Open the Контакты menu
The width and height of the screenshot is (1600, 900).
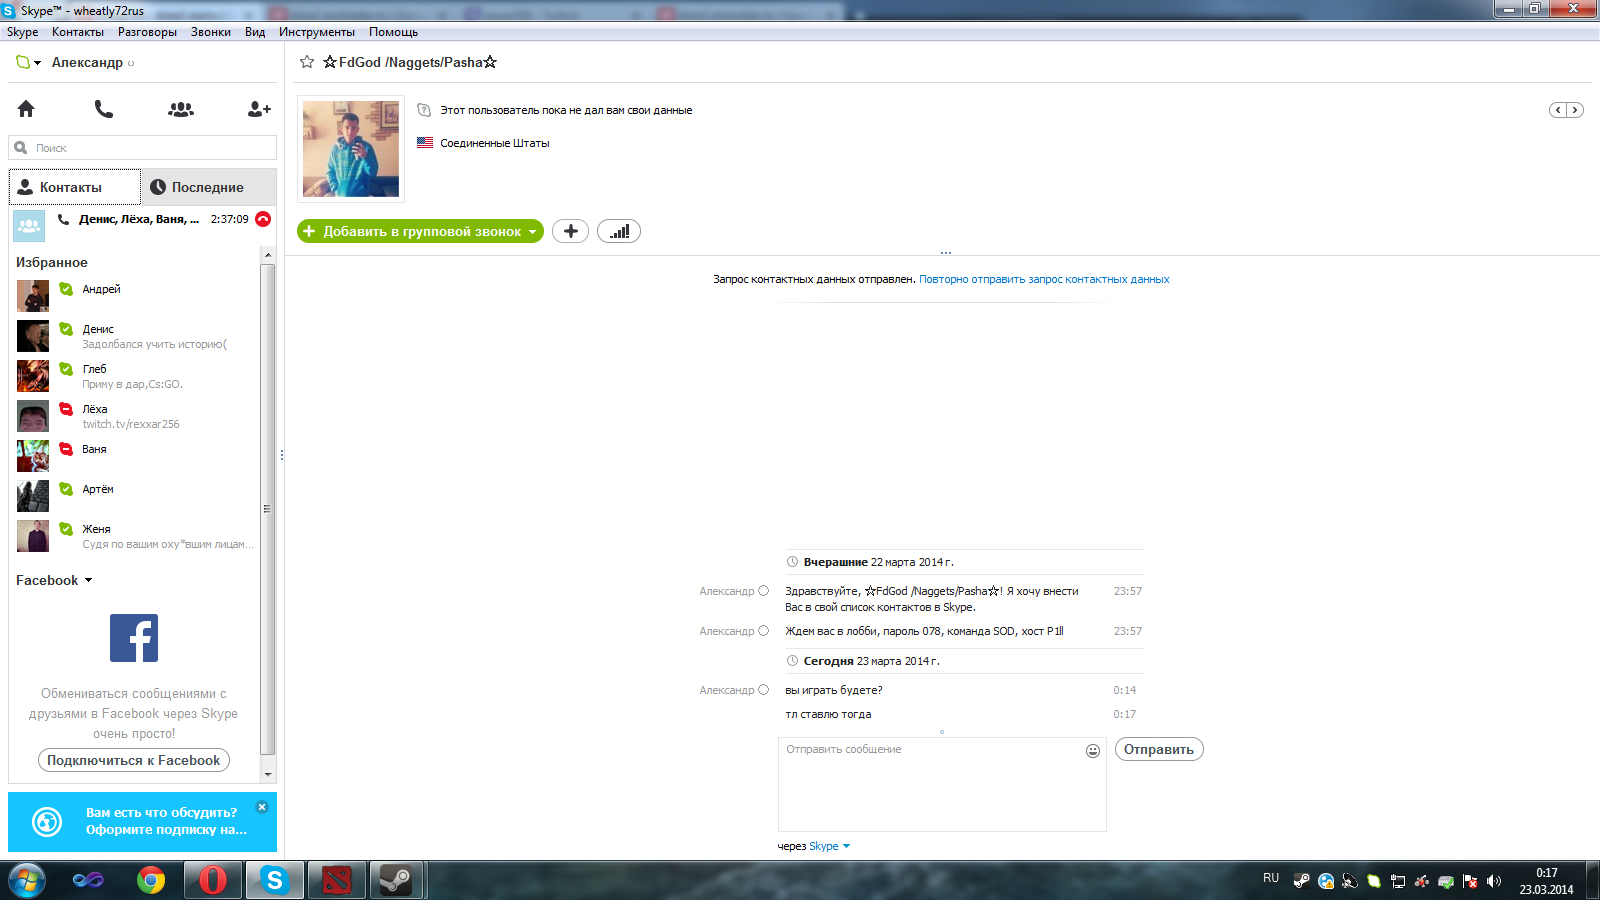78,32
